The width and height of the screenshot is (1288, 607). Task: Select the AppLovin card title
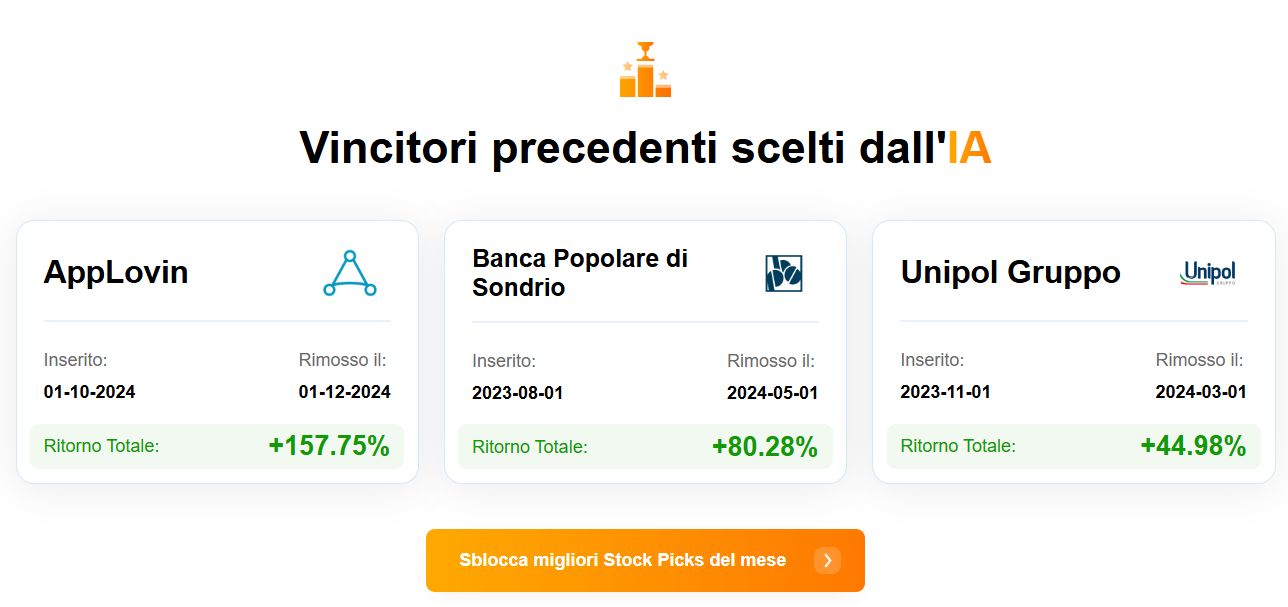coord(116,272)
